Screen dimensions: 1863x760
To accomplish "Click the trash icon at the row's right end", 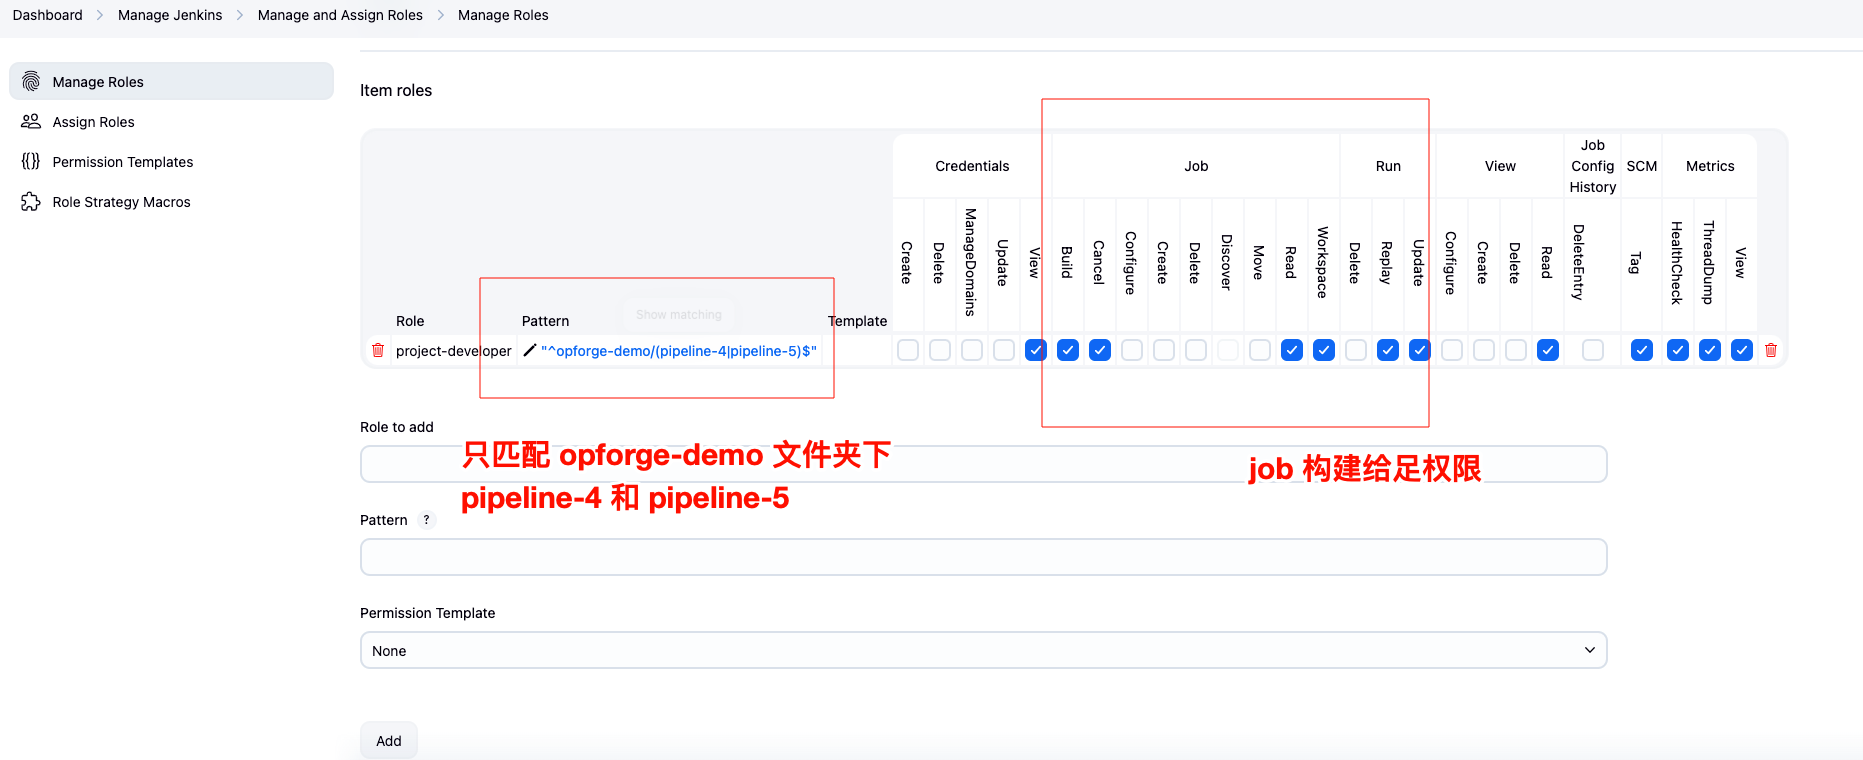I will point(1771,351).
